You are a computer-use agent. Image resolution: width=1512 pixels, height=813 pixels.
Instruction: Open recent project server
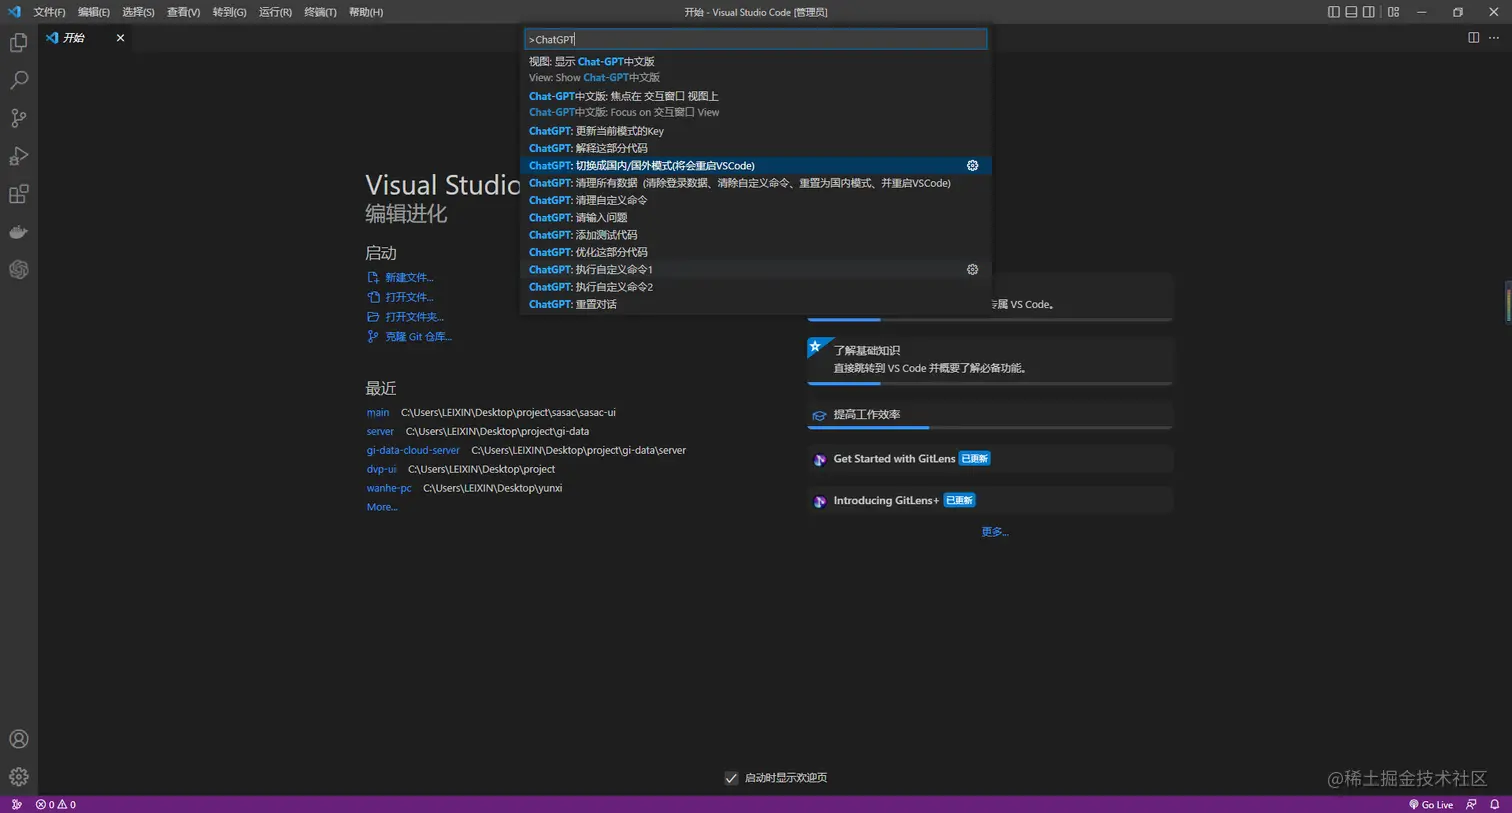380,431
